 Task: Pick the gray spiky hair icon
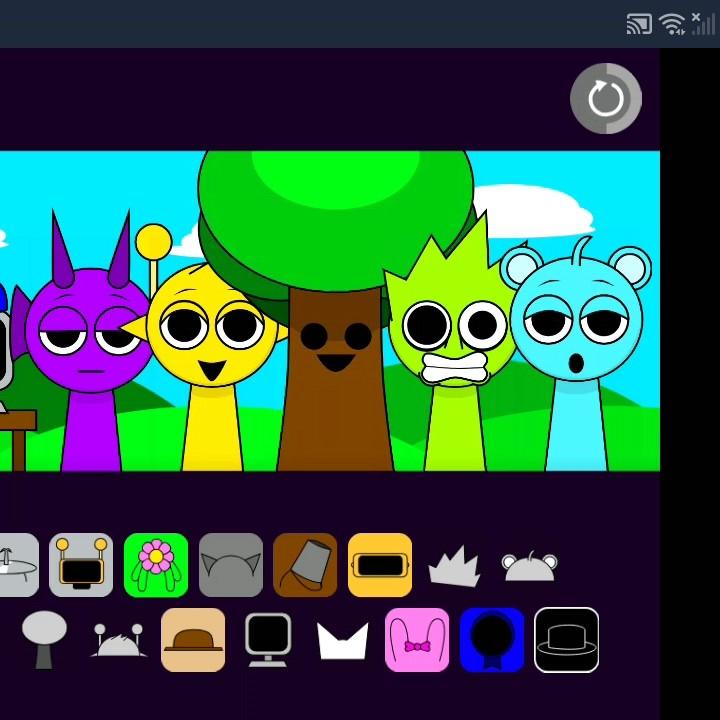(454, 567)
